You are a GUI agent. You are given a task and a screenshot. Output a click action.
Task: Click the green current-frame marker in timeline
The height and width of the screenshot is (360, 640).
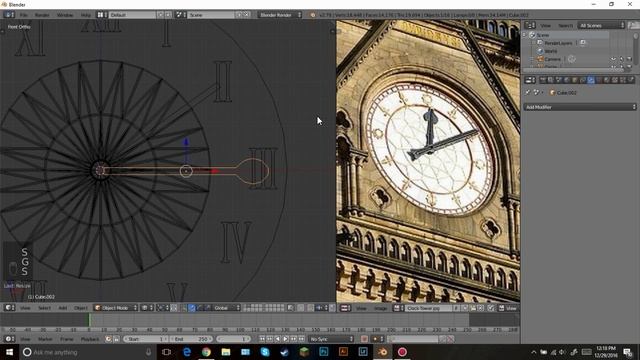[89, 320]
